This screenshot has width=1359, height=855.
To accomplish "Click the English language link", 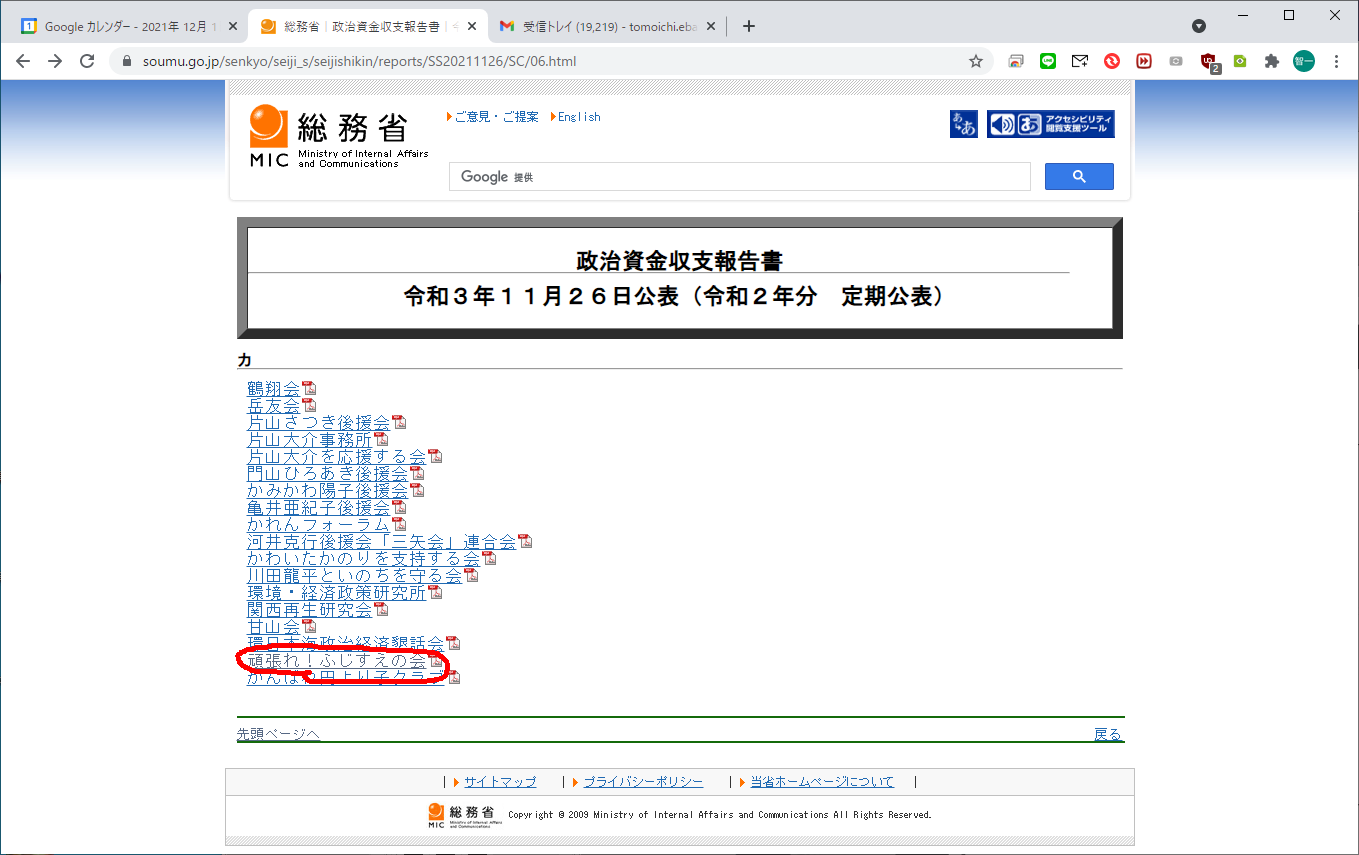I will (x=579, y=117).
